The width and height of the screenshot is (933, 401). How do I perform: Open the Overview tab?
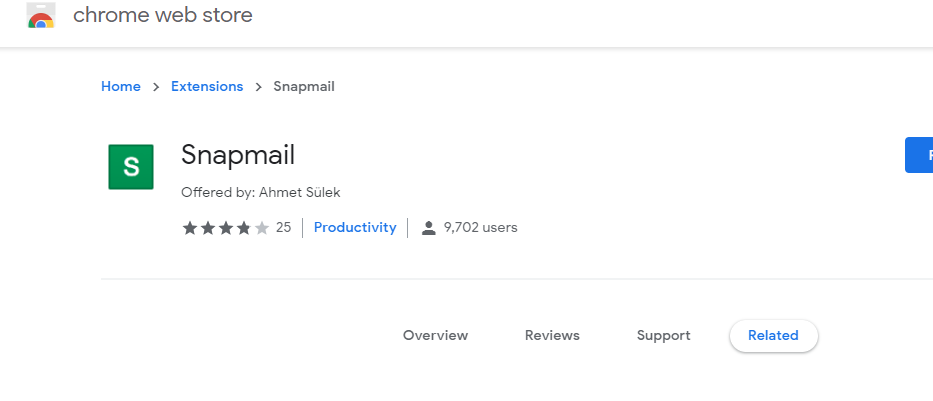(x=435, y=336)
